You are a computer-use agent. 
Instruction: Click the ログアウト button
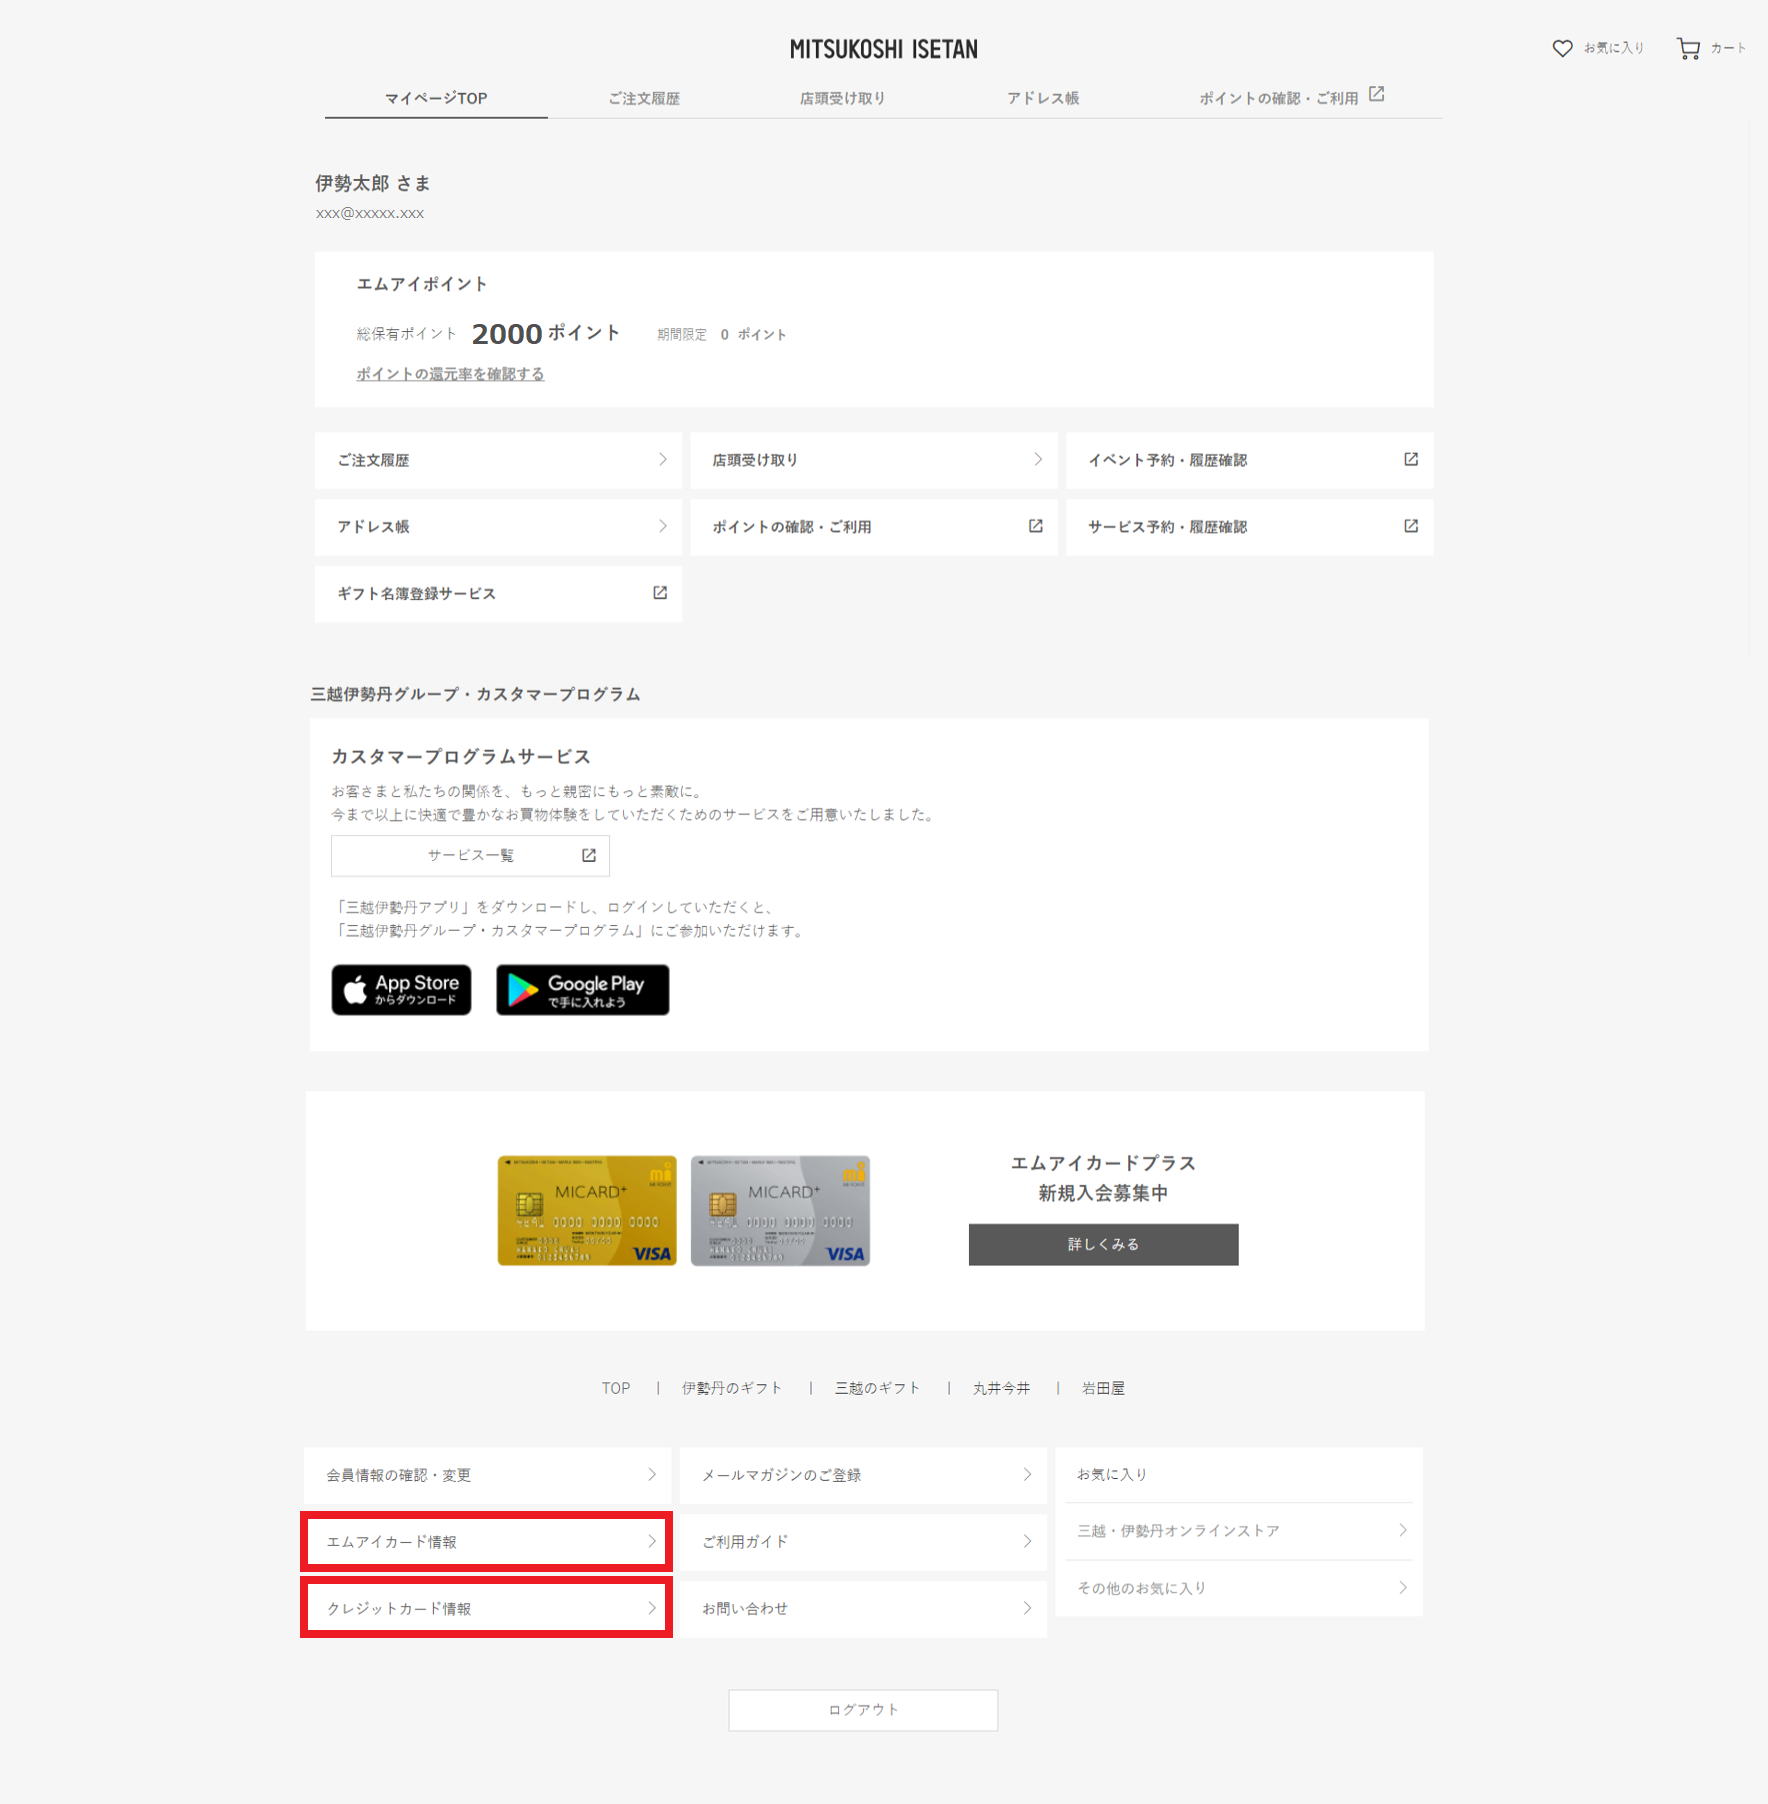pos(863,1710)
